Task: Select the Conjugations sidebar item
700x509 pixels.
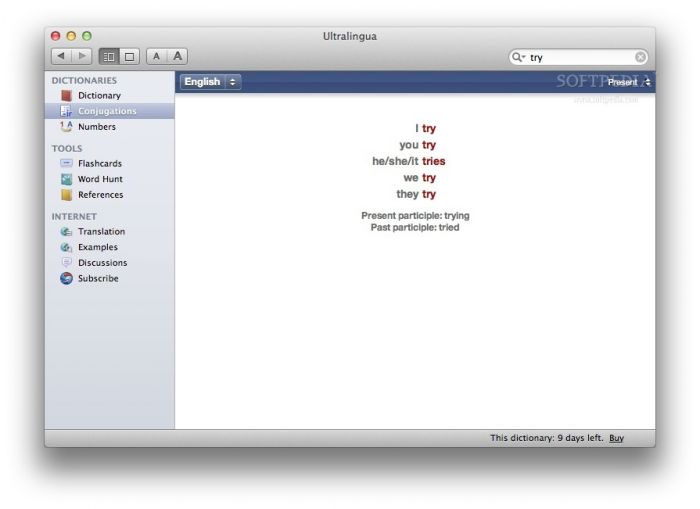Action: point(109,111)
